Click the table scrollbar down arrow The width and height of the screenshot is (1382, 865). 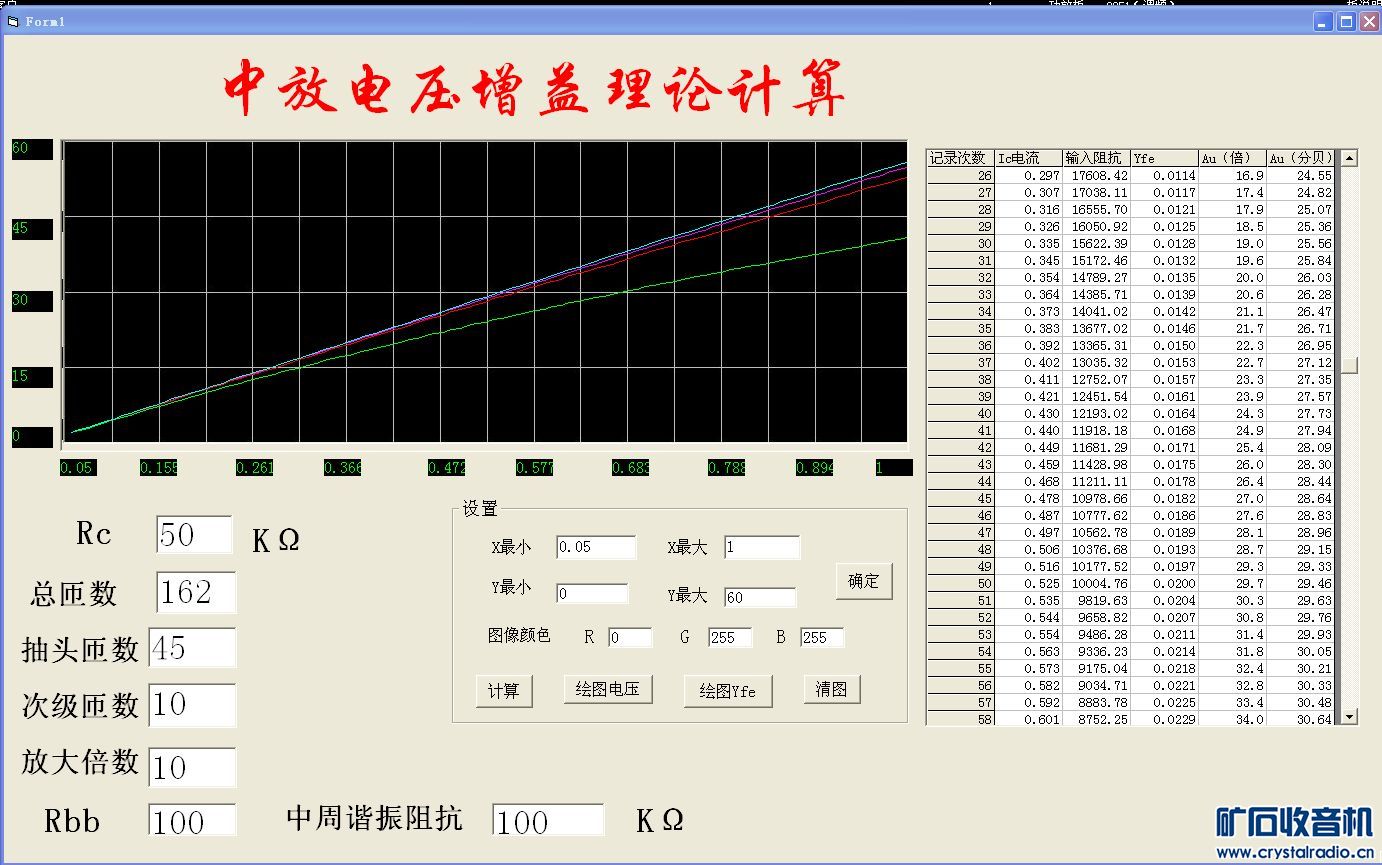(x=1349, y=716)
